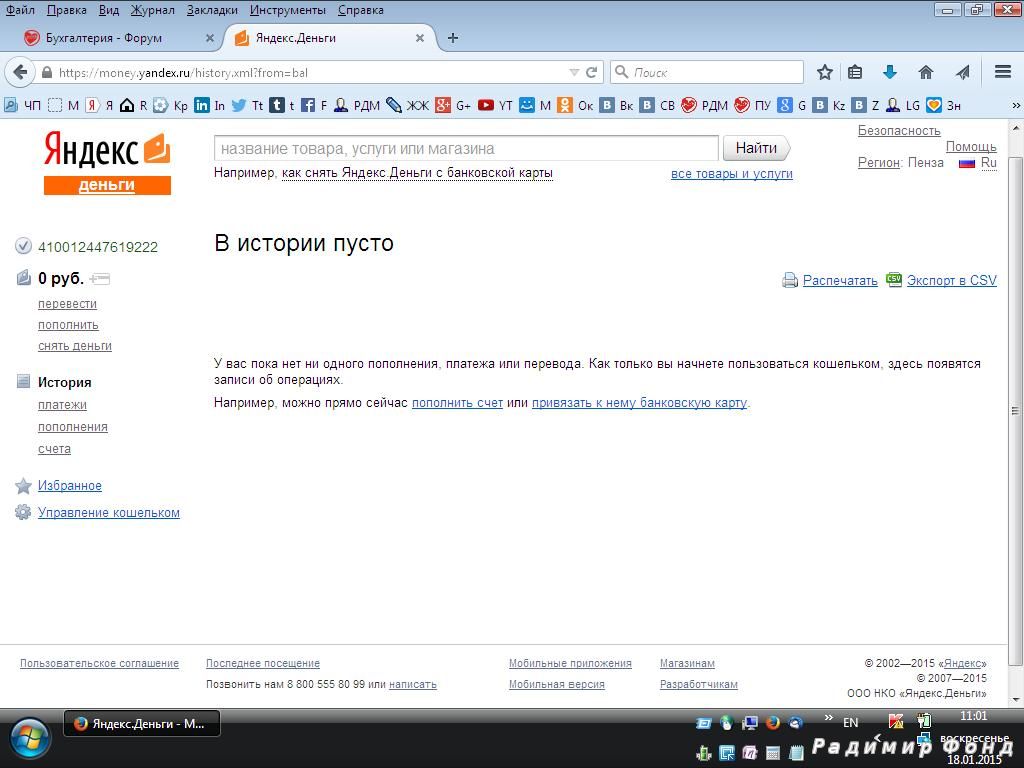Click the CSV icon beside Экспорт в CSV
Screen dimensions: 1024x768
(894, 280)
